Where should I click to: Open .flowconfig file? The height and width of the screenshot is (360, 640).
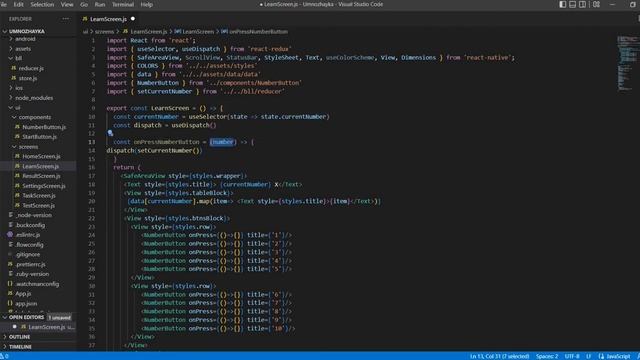click(x=38, y=244)
